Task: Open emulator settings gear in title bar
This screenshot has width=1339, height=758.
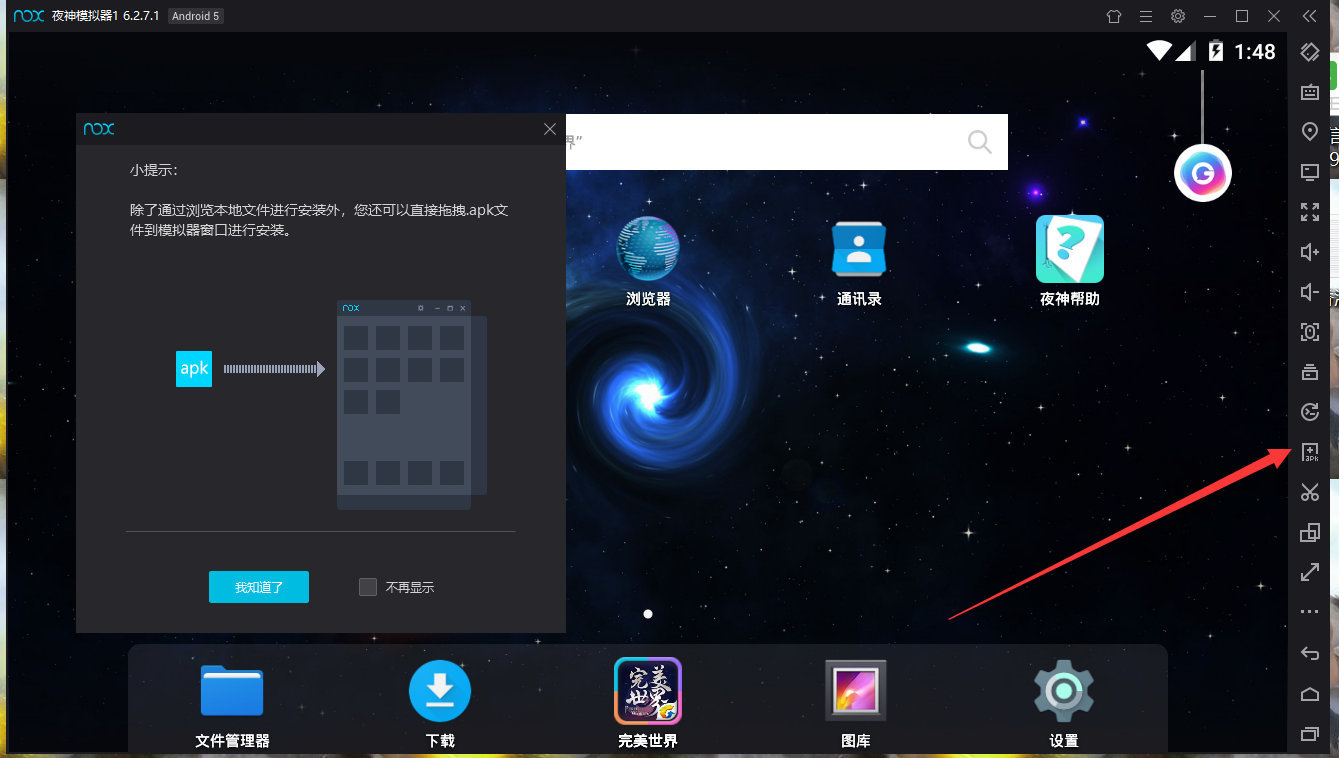Action: click(1177, 16)
